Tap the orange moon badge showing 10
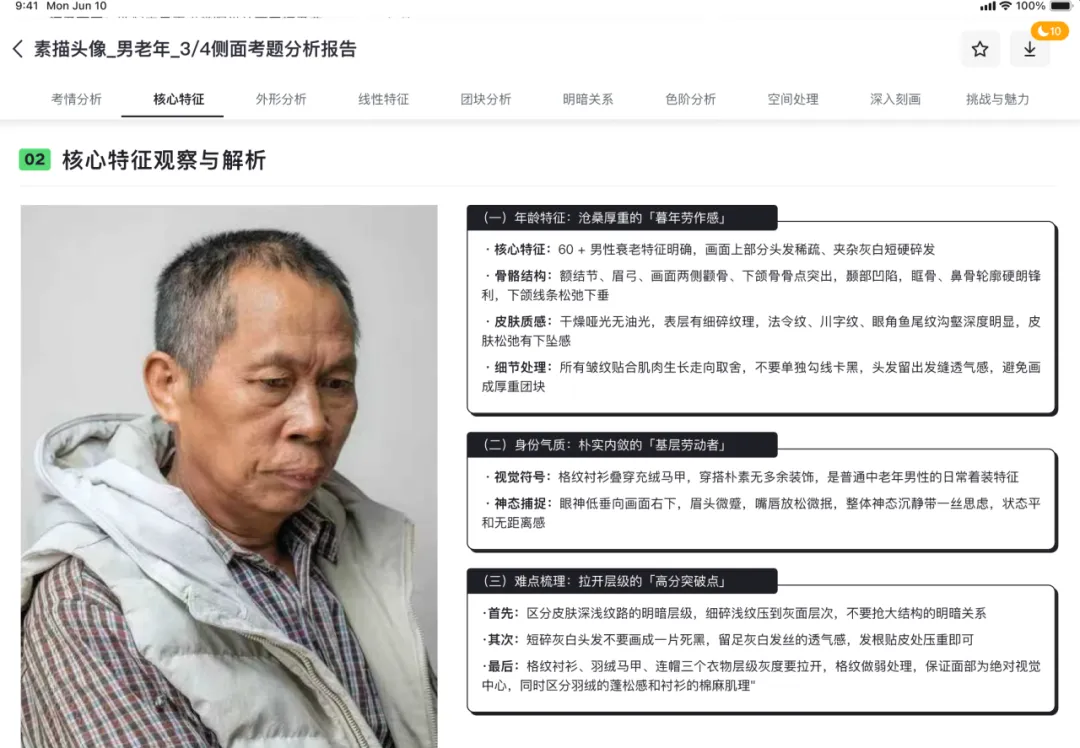1080x748 pixels. pos(1049,31)
